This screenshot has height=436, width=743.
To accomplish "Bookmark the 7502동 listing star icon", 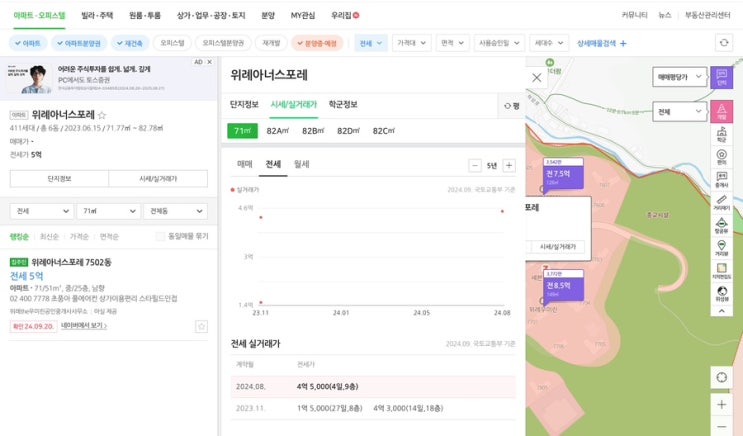I will (x=201, y=326).
